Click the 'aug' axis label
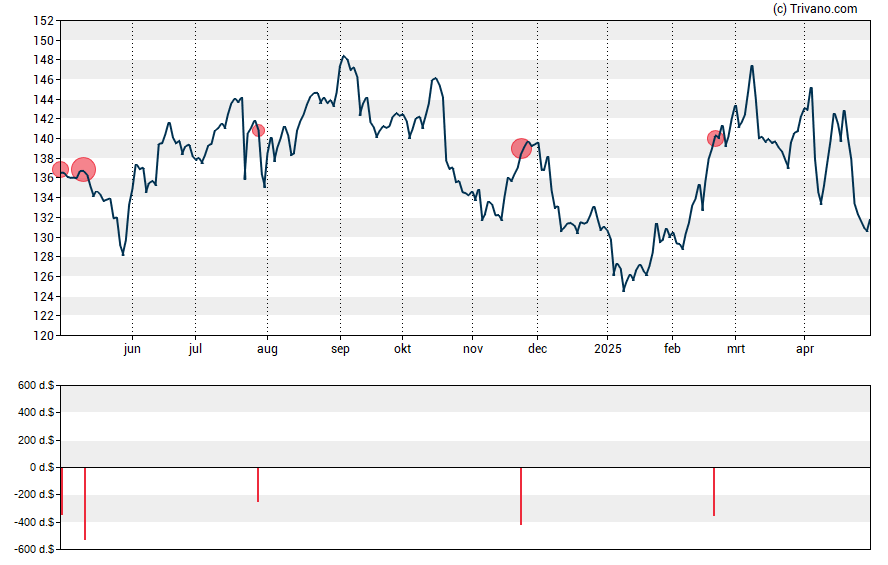The height and width of the screenshot is (565, 888). pos(267,349)
